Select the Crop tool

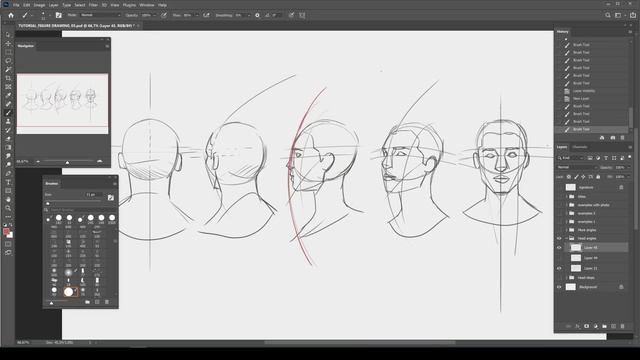point(8,78)
